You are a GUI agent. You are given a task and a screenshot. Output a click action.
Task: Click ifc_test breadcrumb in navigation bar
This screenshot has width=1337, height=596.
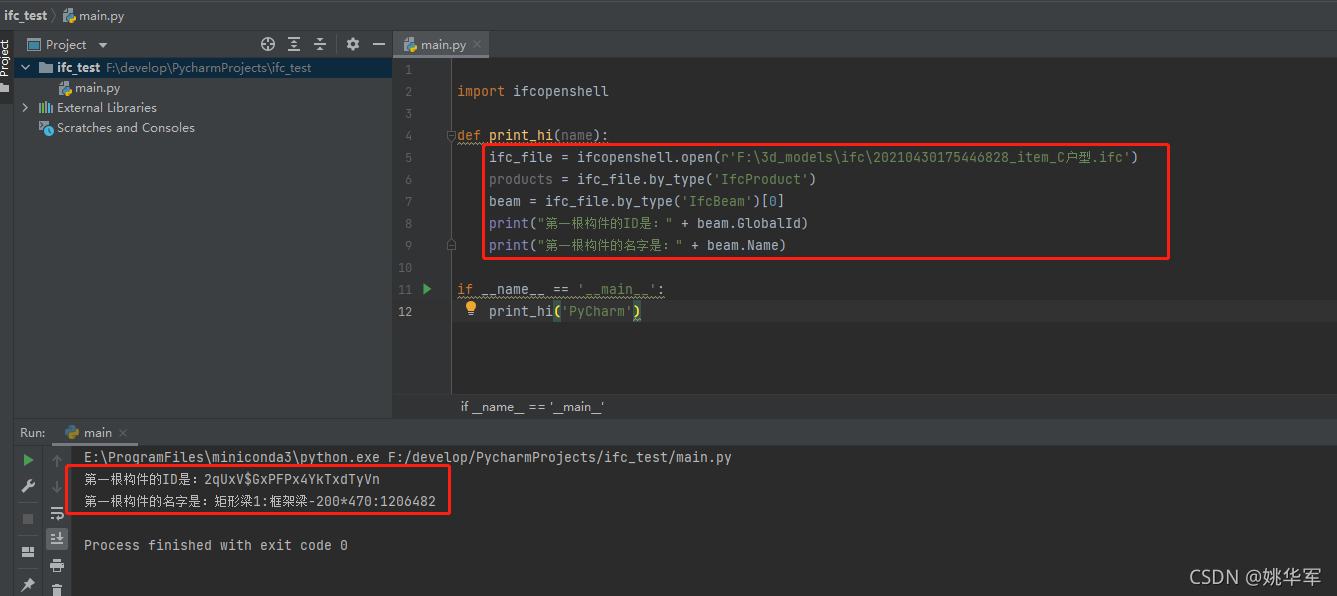click(25, 16)
